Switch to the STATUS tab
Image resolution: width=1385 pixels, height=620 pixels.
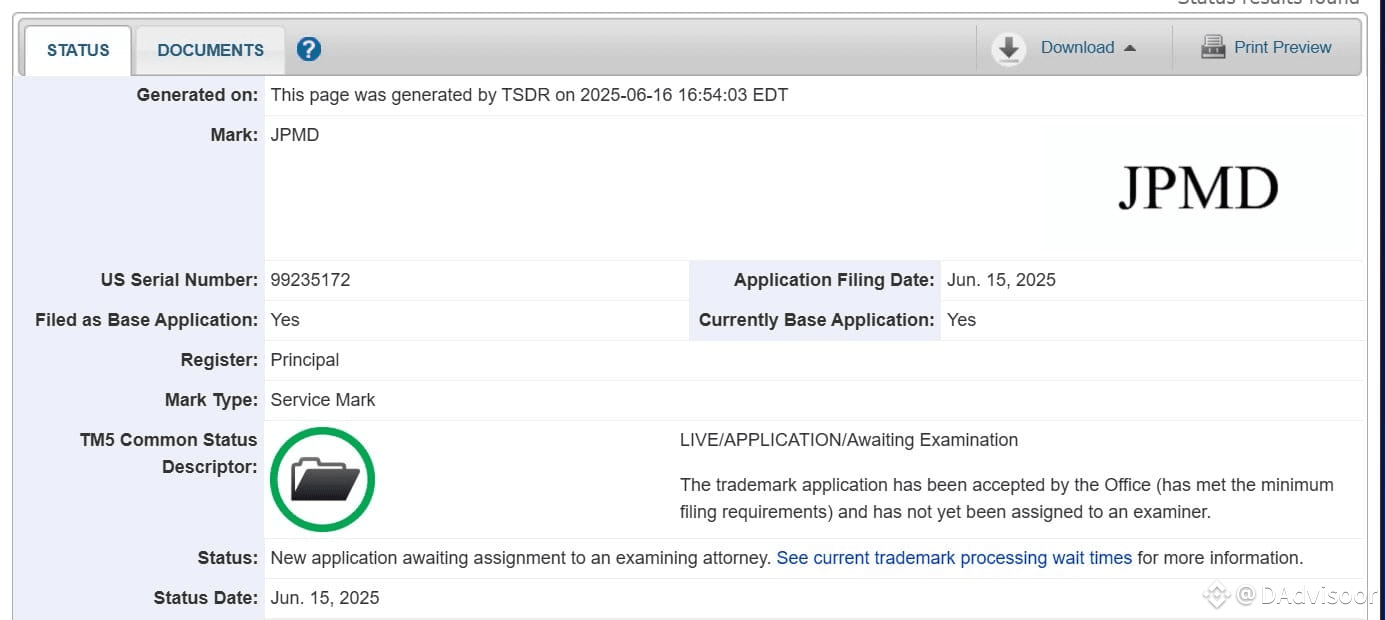[78, 50]
